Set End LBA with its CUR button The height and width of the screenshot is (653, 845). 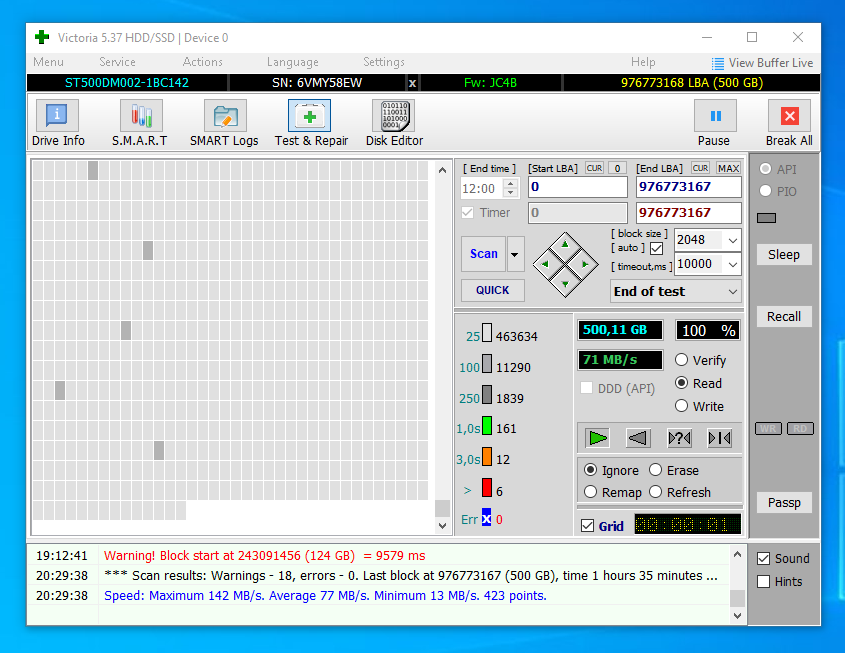click(x=700, y=168)
